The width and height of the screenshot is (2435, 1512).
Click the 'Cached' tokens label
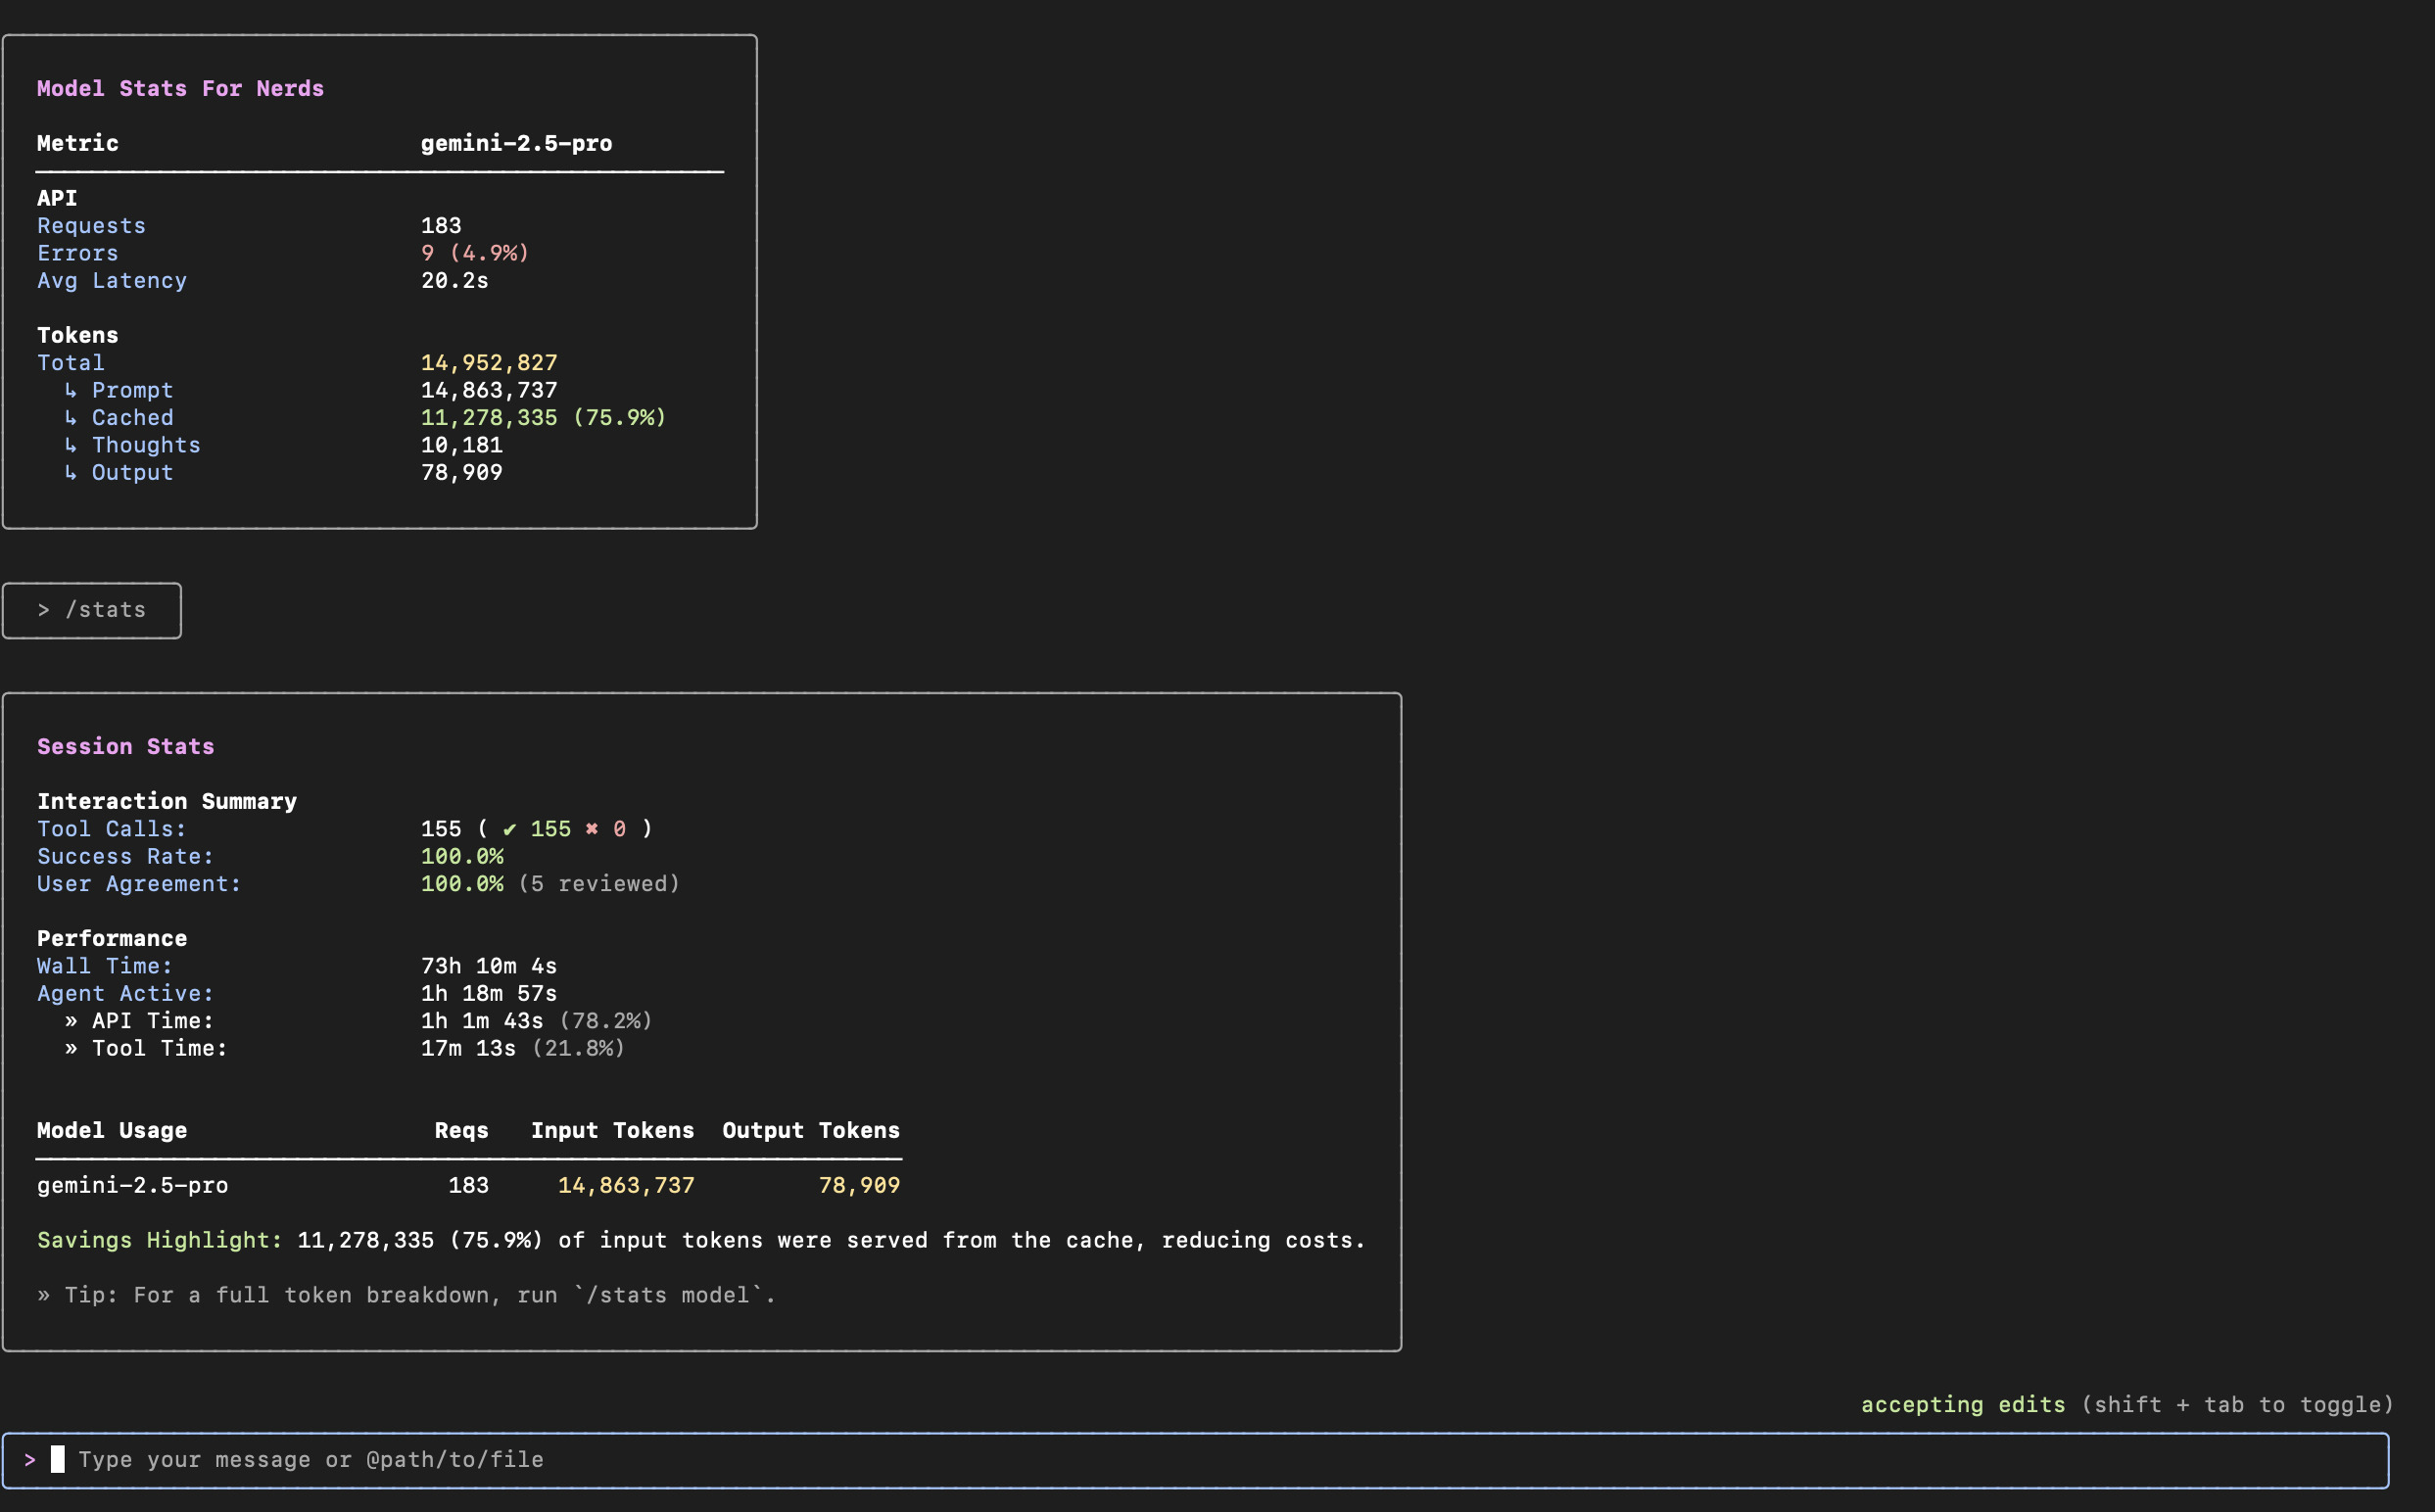point(133,418)
